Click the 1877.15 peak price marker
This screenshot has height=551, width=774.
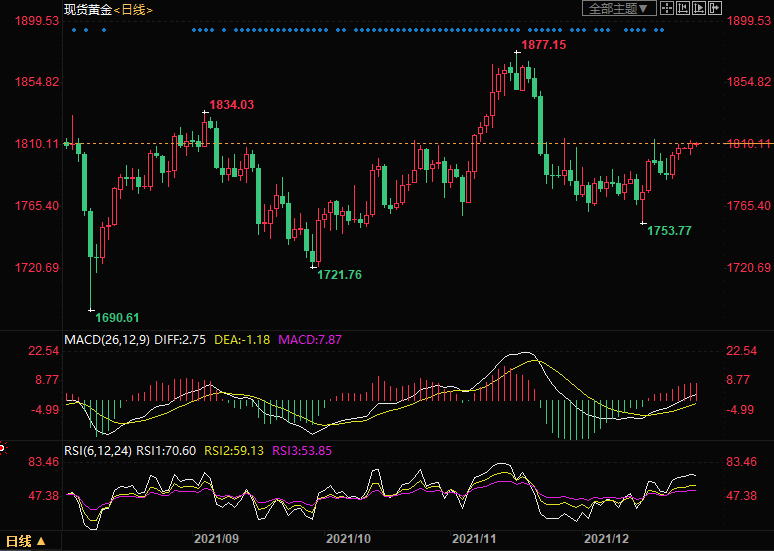[543, 46]
